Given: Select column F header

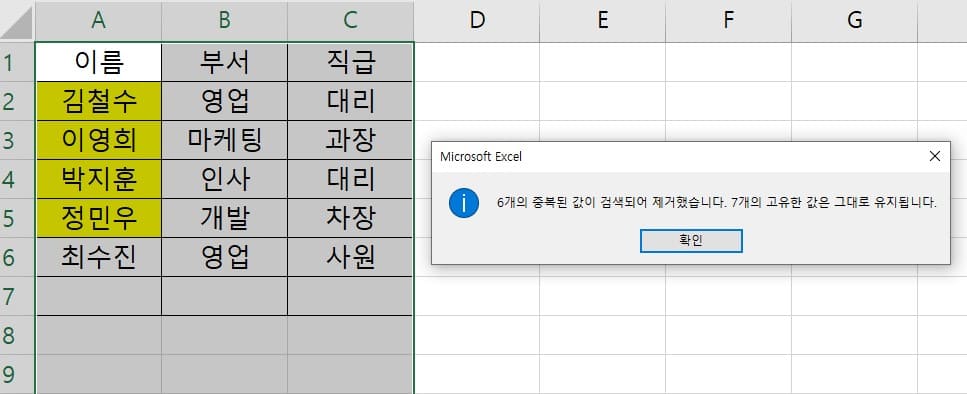Looking at the screenshot, I should tap(728, 21).
